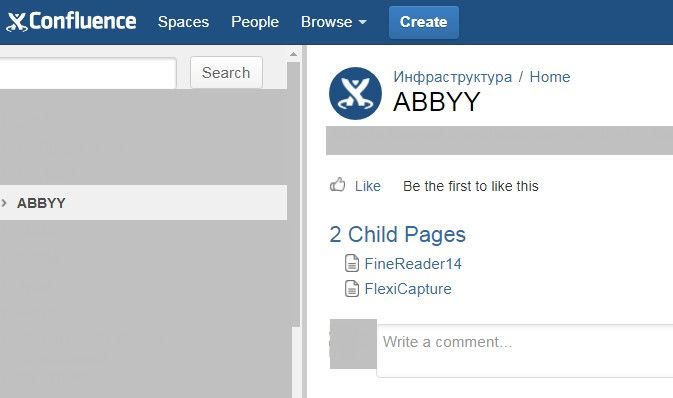Open the People directory
The image size is (673, 398).
click(x=255, y=22)
